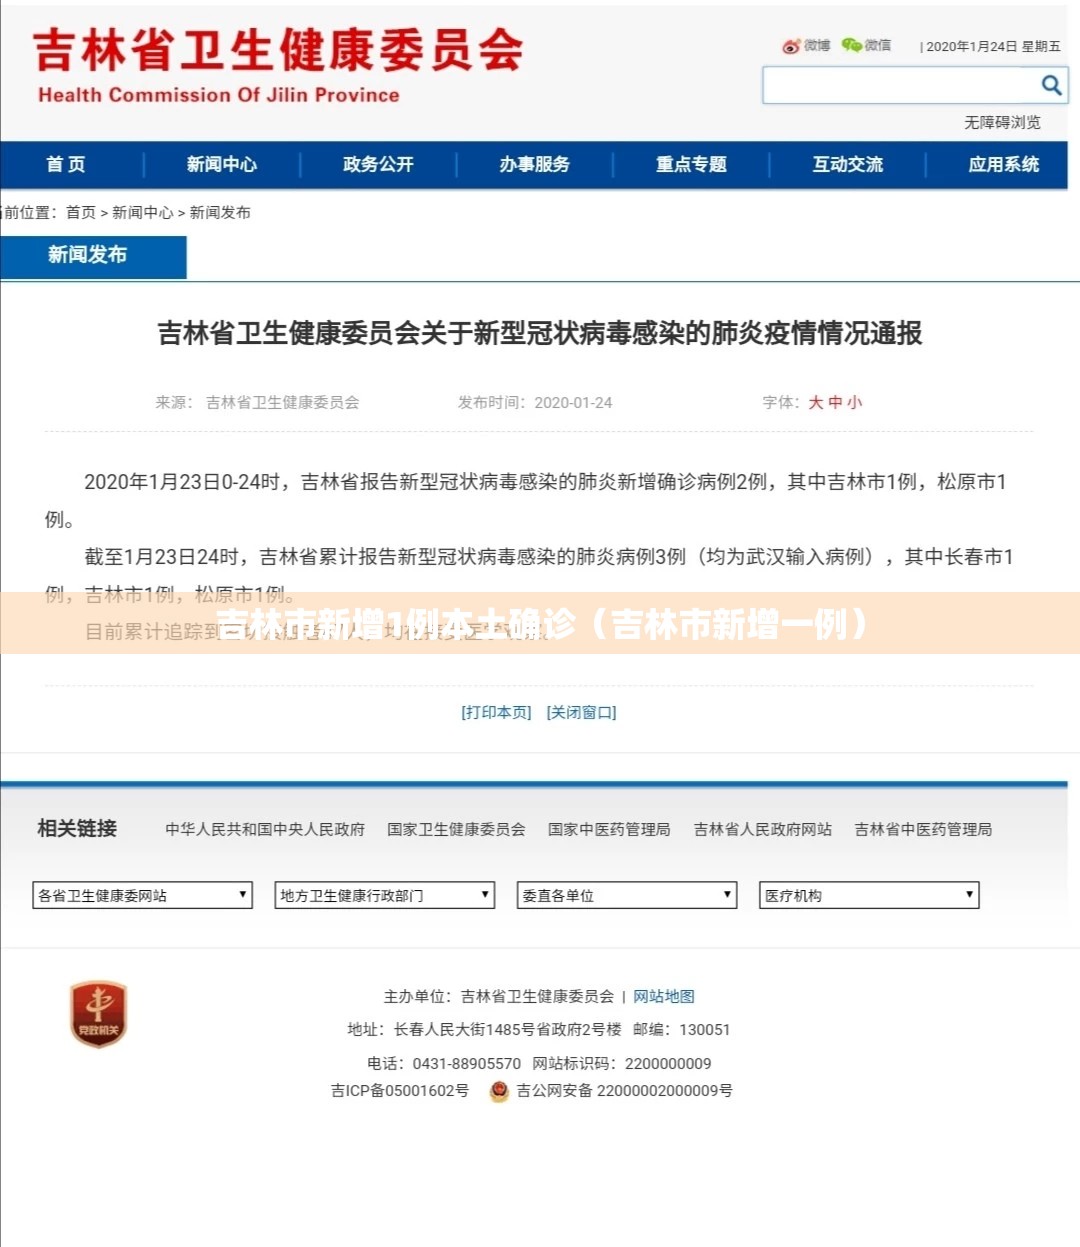Click the phone number 0431-88905570 text

click(x=467, y=1063)
